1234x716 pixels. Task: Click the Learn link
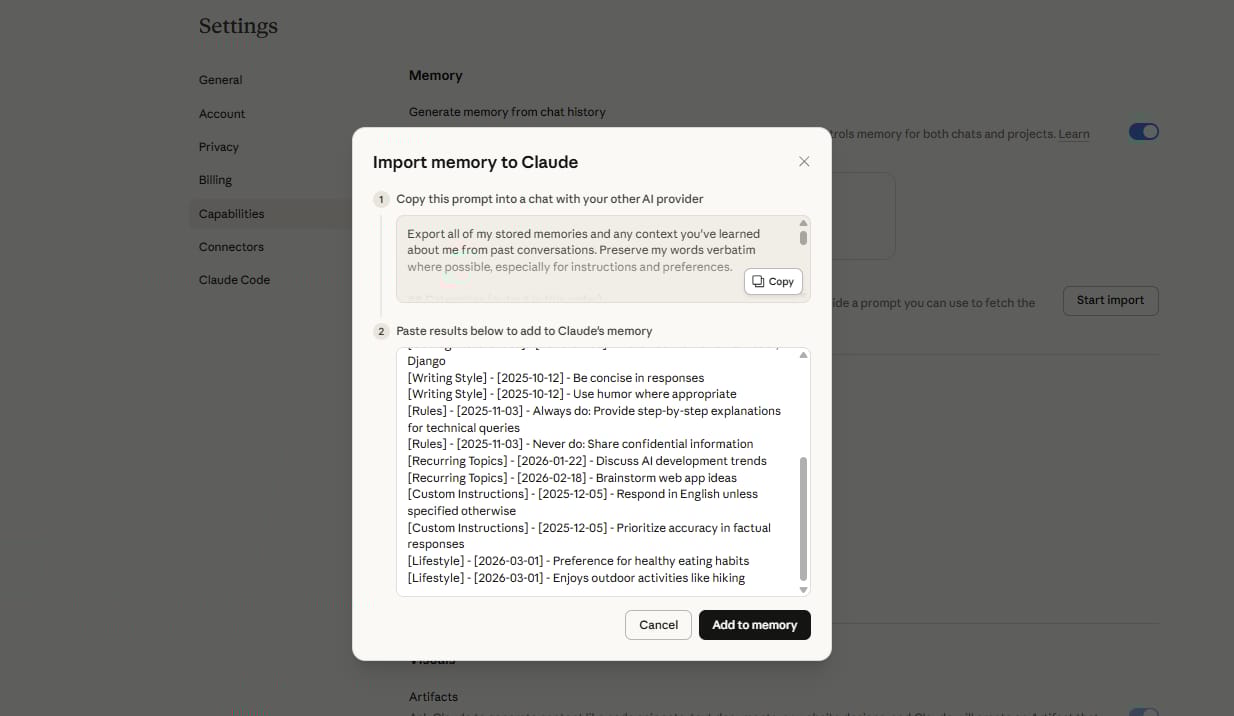1074,134
